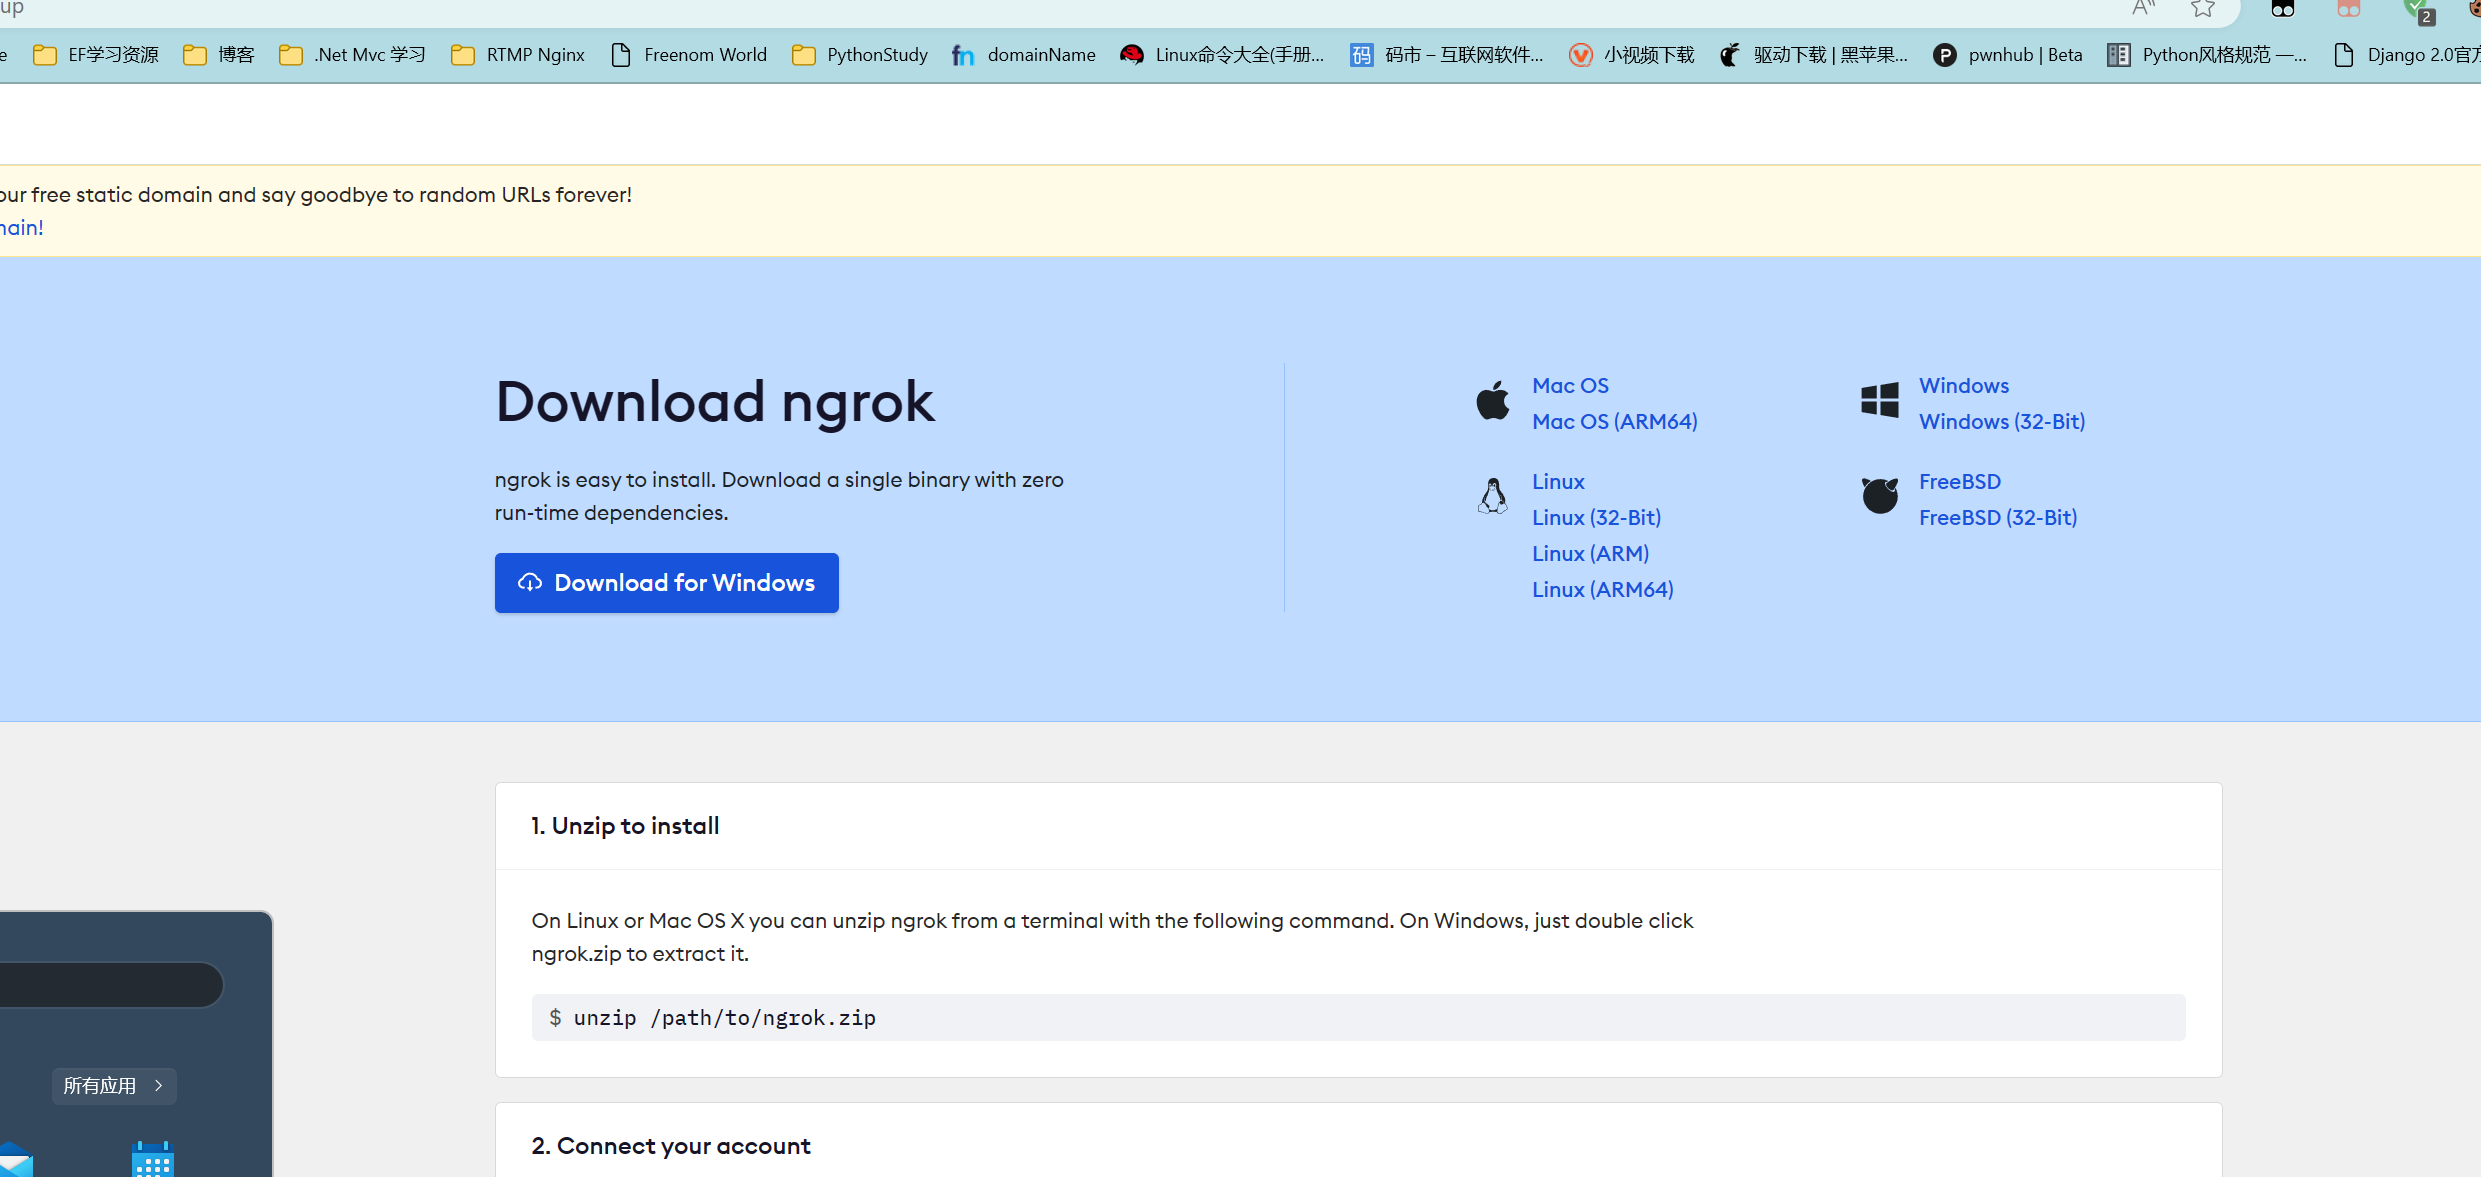
Task: Open the 码市 bookmark
Action: pos(1446,55)
